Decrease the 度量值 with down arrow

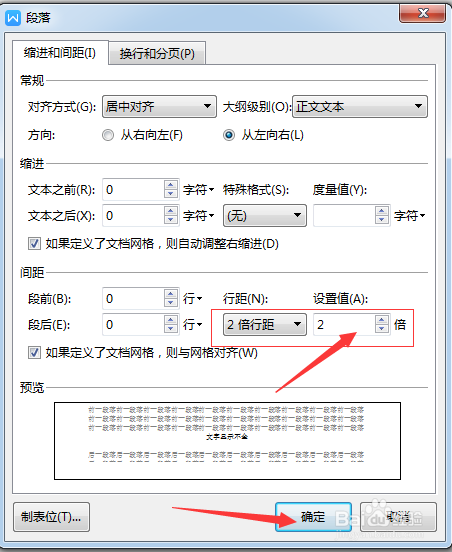[x=382, y=220]
